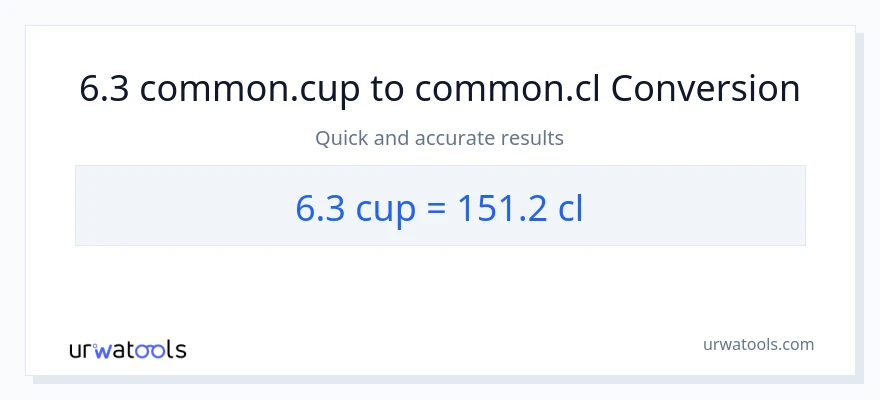880x400 pixels.
Task: Open the urwatools.com link
Action: pos(757,344)
